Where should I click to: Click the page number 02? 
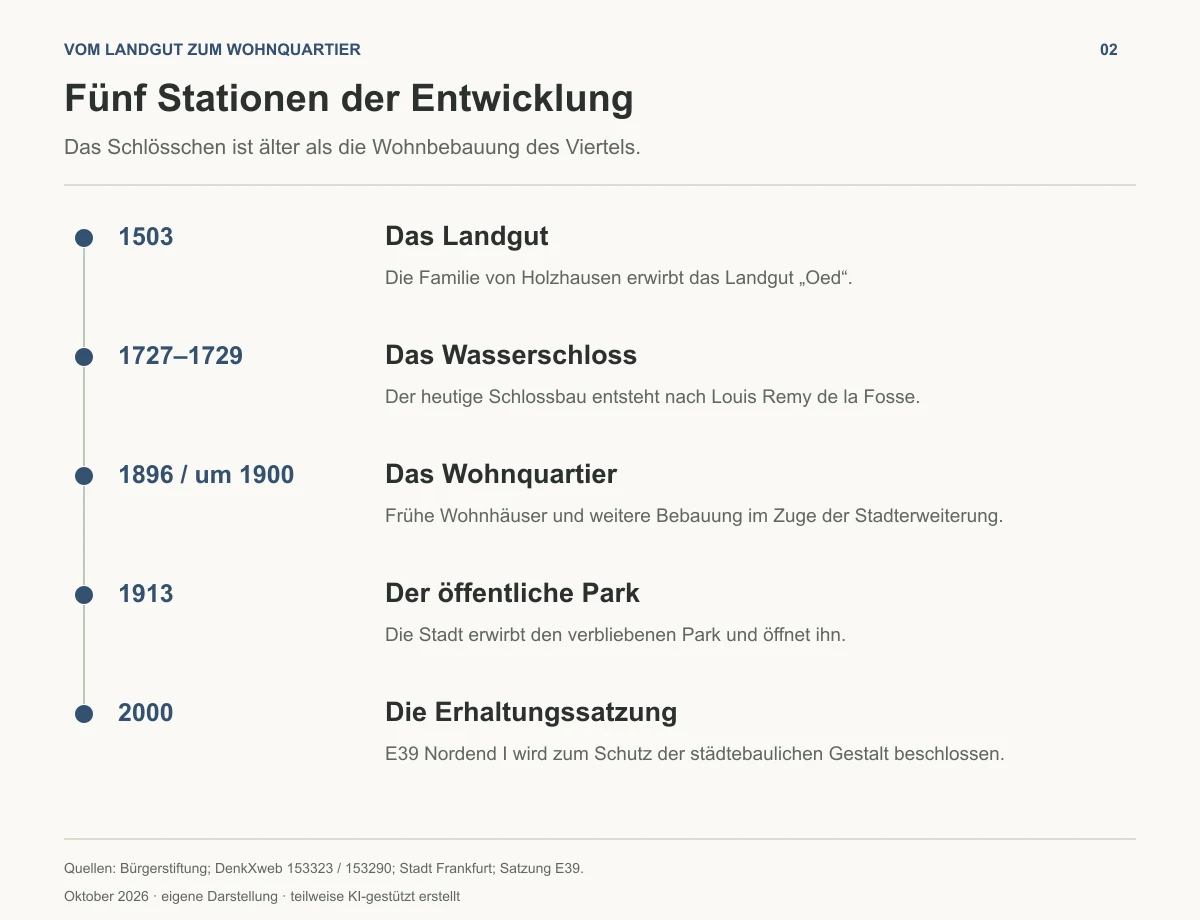point(1109,50)
